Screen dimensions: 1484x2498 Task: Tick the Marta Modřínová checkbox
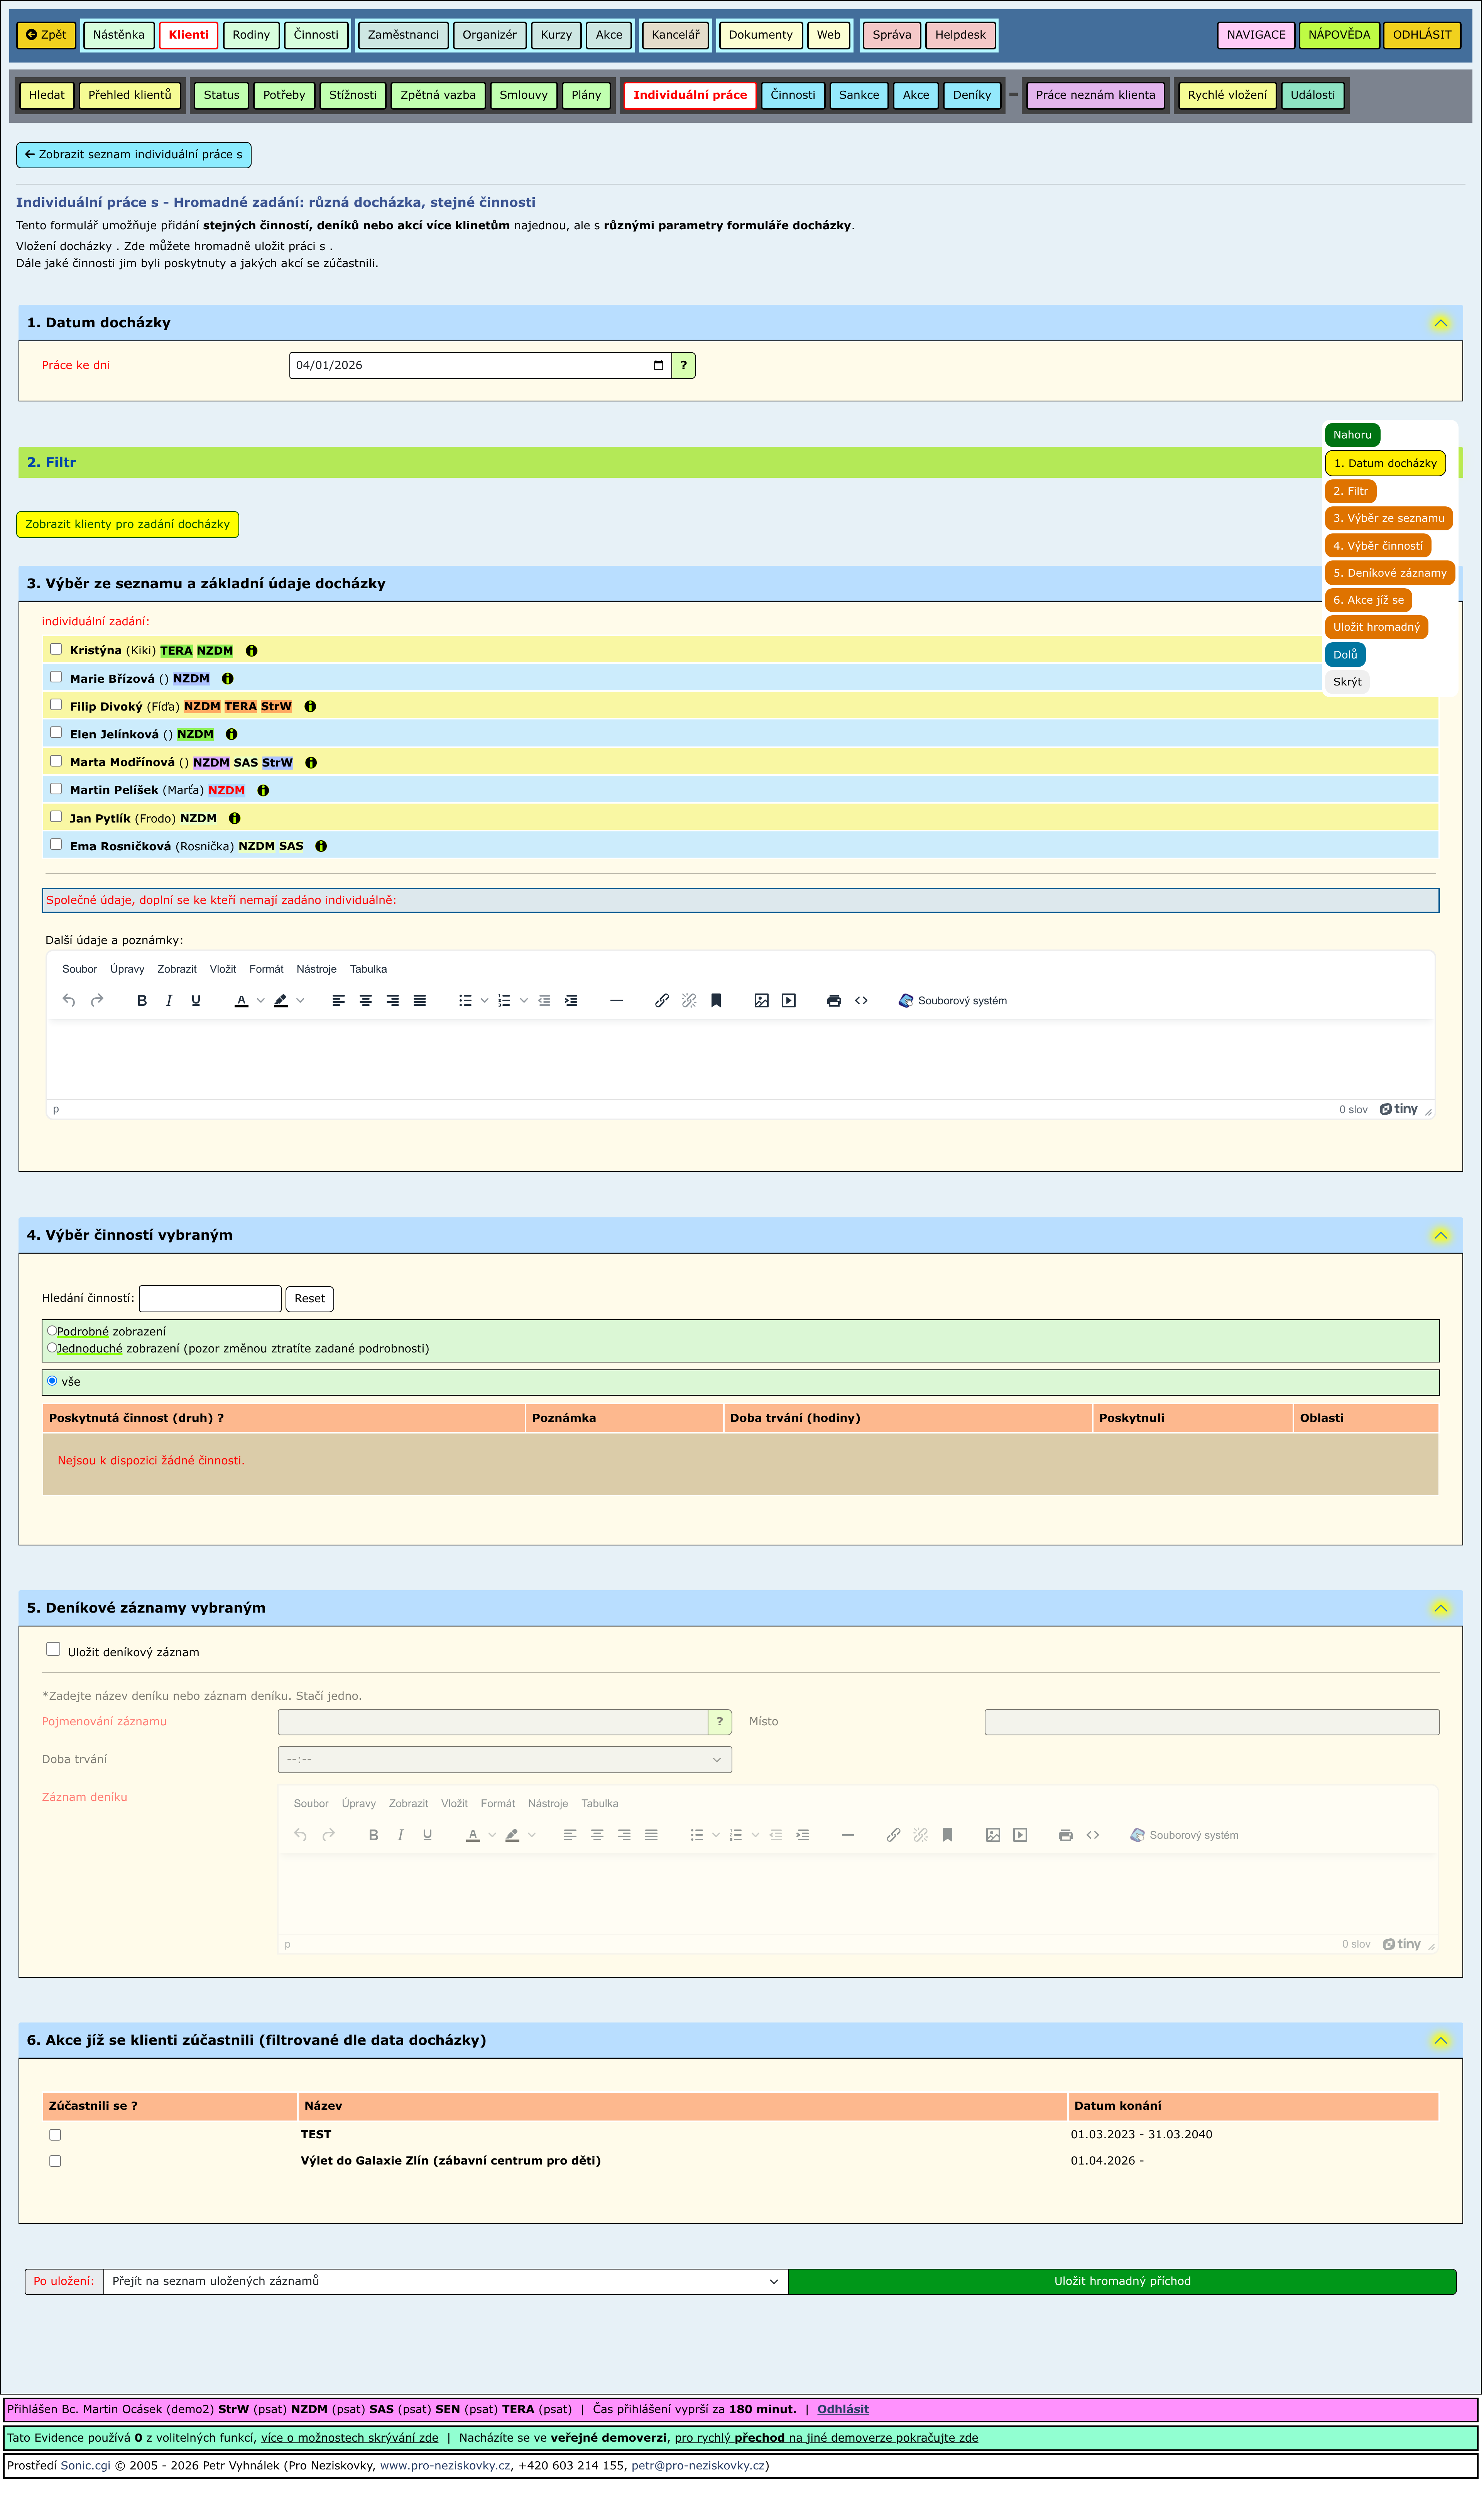point(56,761)
